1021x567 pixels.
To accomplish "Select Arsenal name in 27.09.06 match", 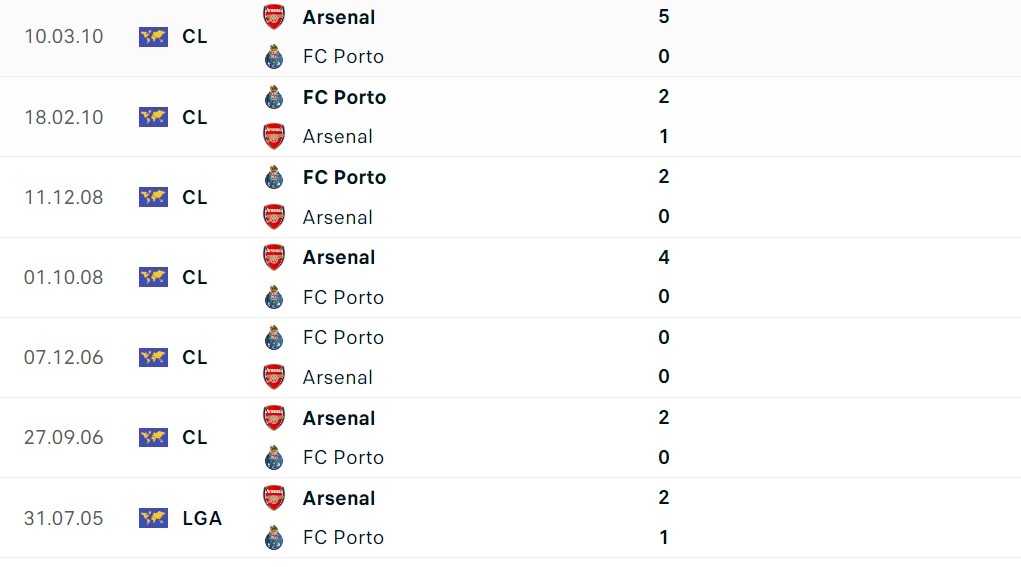I will [x=339, y=418].
